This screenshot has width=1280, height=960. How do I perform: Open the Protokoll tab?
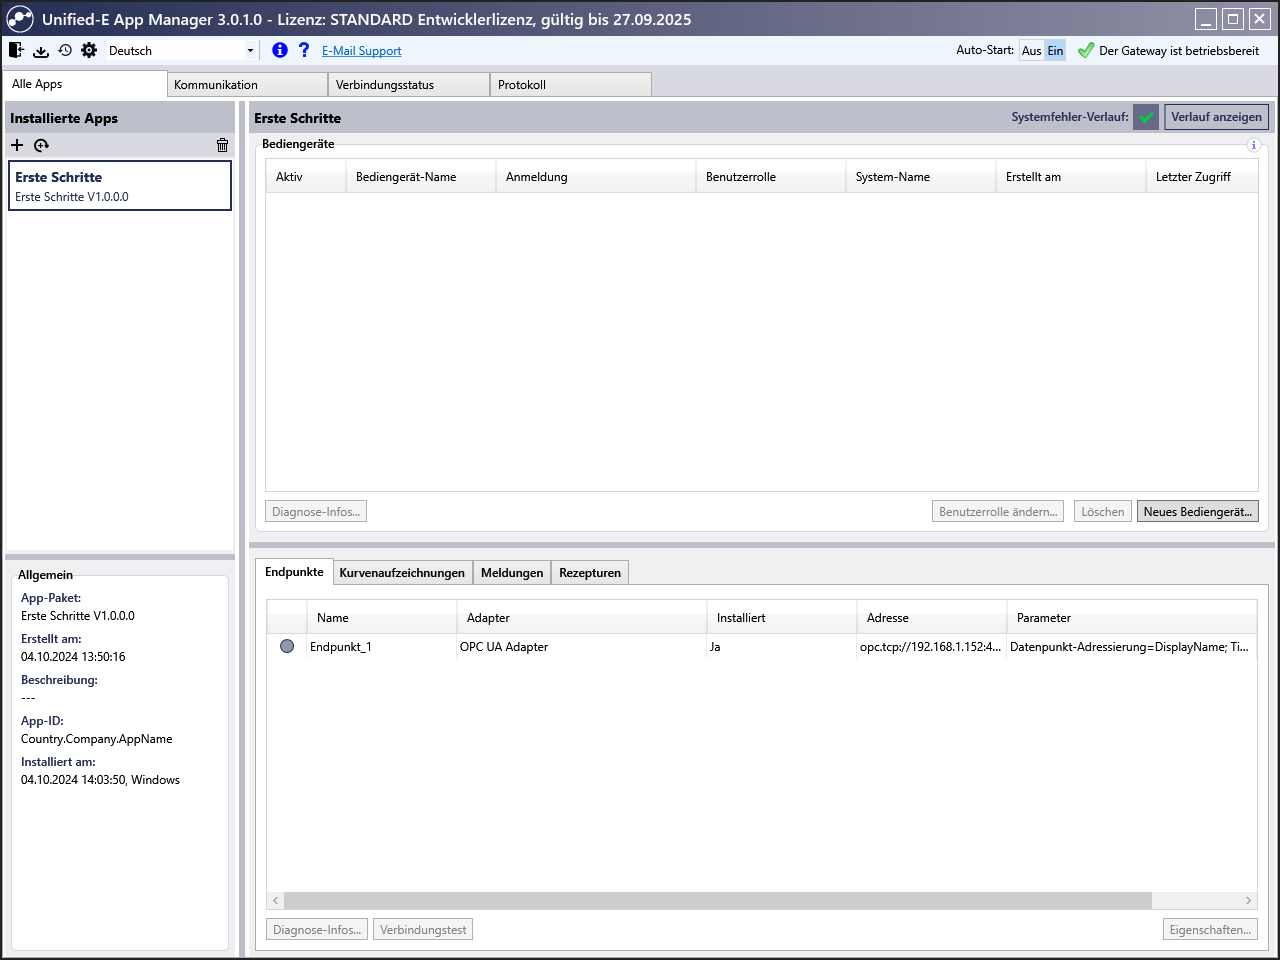tap(571, 85)
